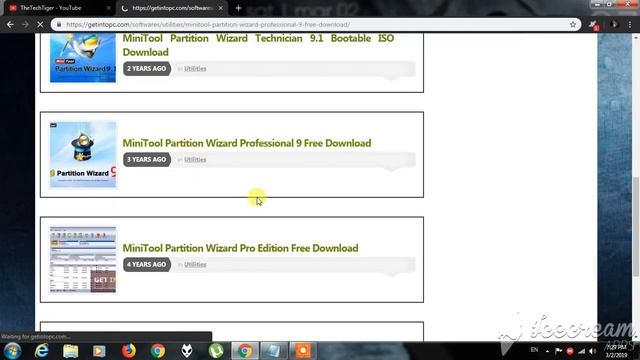The width and height of the screenshot is (640, 360).
Task: Launch Internet Explorer from the taskbar
Action: pyautogui.click(x=42, y=351)
